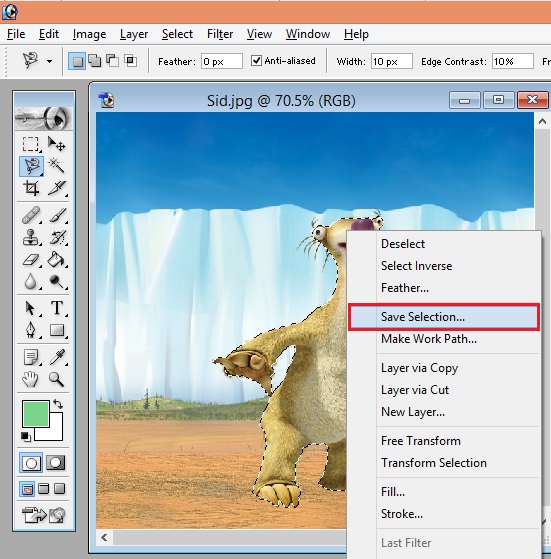Open the View menu
551x559 pixels.
(259, 34)
